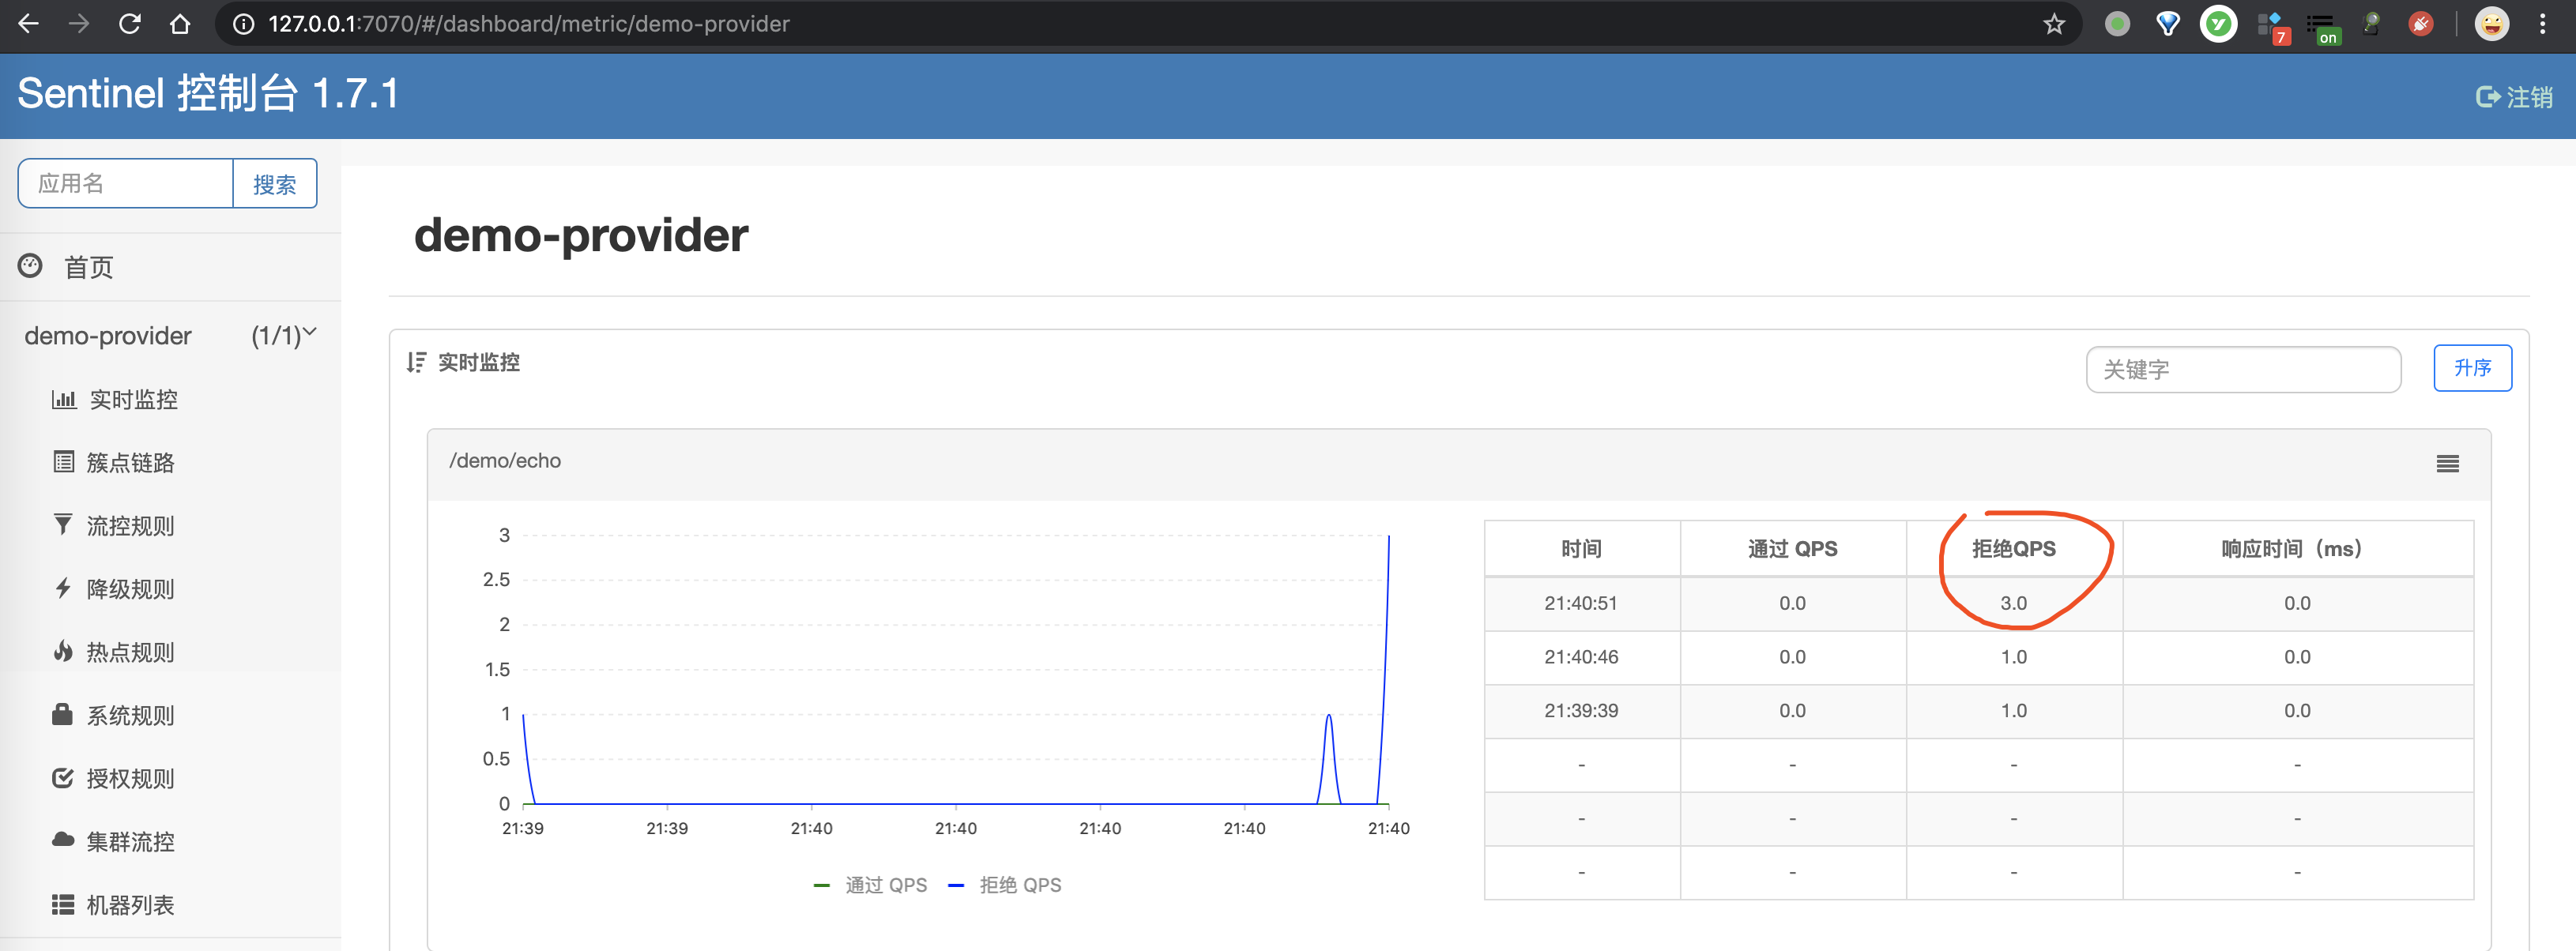
Task: Open the 实时监控 realtime monitoring panel
Action: pyautogui.click(x=132, y=399)
